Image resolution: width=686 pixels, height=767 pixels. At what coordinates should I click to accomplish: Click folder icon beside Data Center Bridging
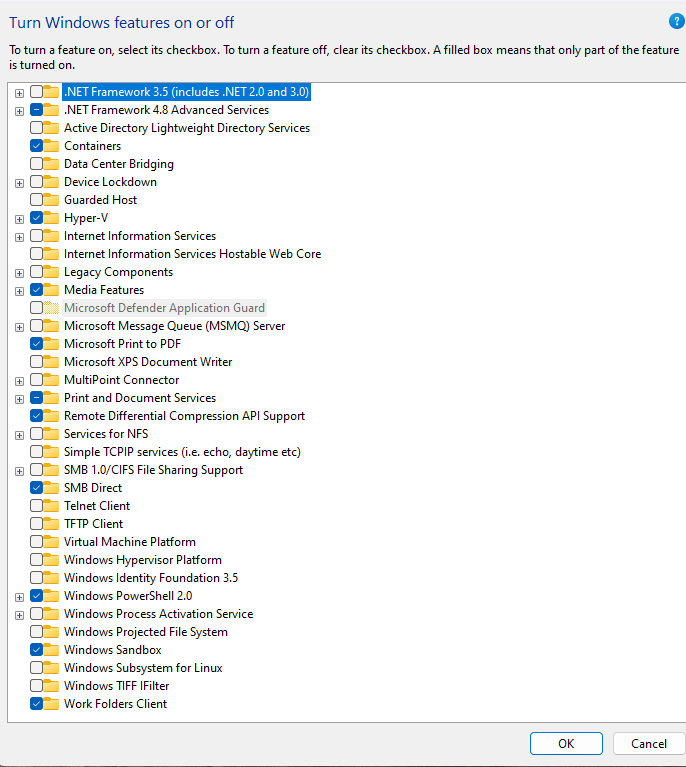point(51,164)
